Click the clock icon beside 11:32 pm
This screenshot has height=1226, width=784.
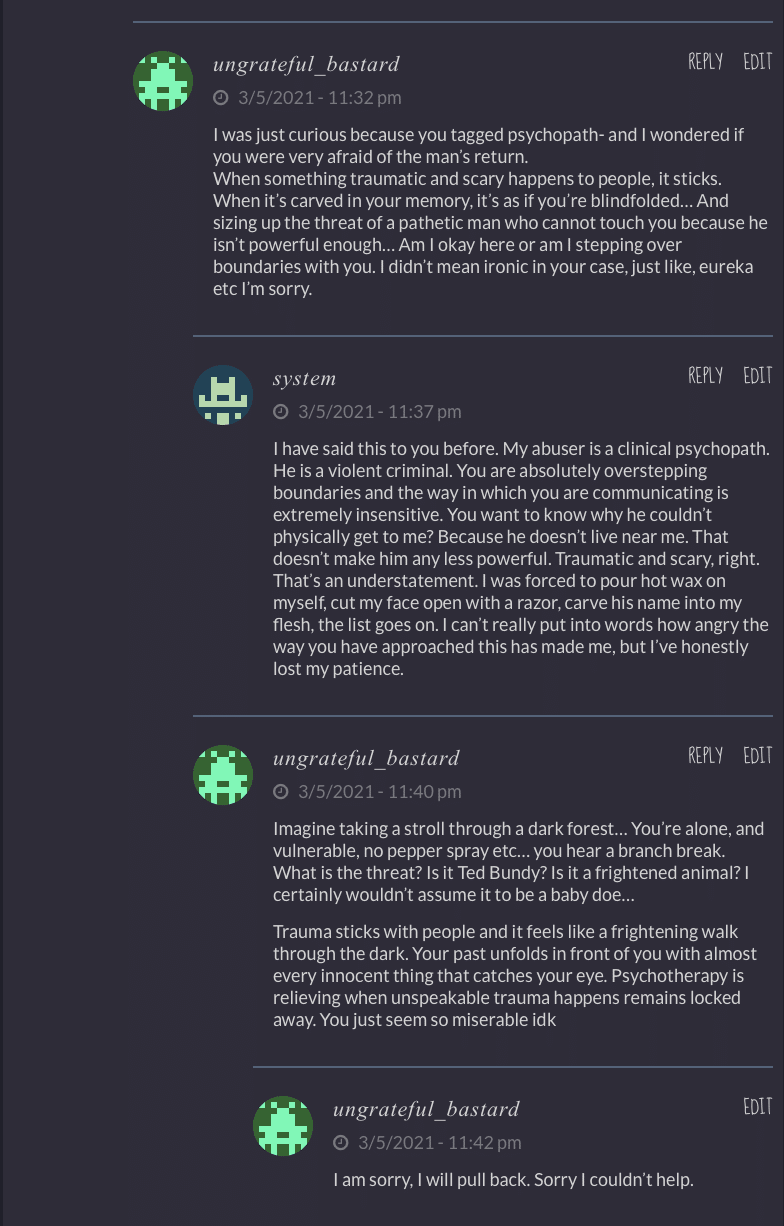(x=221, y=98)
